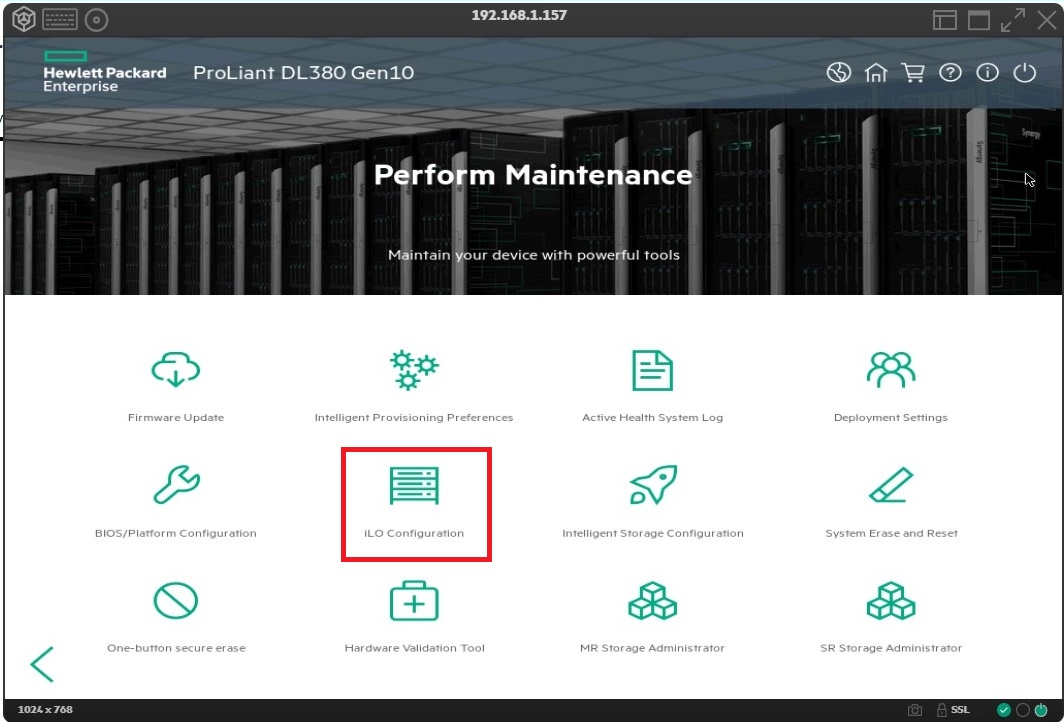Open the remote console virtual keyboard
Viewport: 1064px width, 722px height.
point(59,19)
